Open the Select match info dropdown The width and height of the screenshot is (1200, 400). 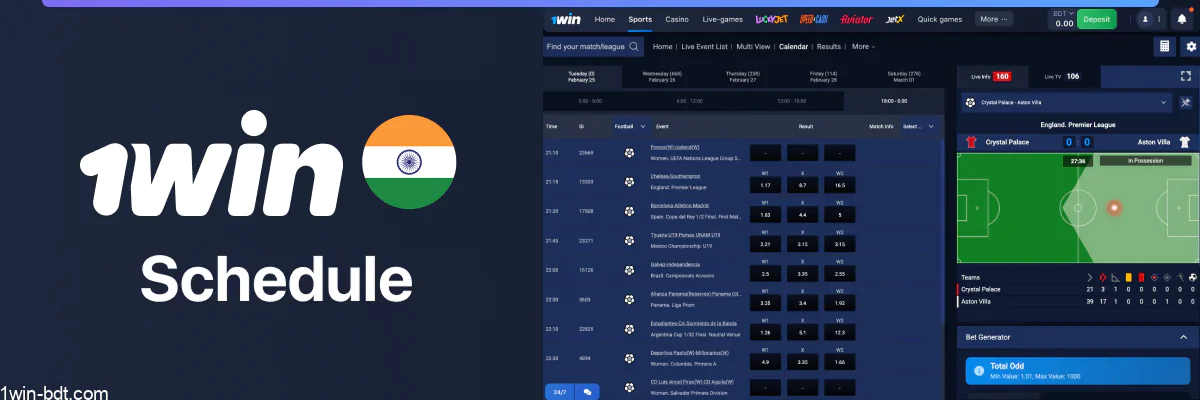coord(918,126)
